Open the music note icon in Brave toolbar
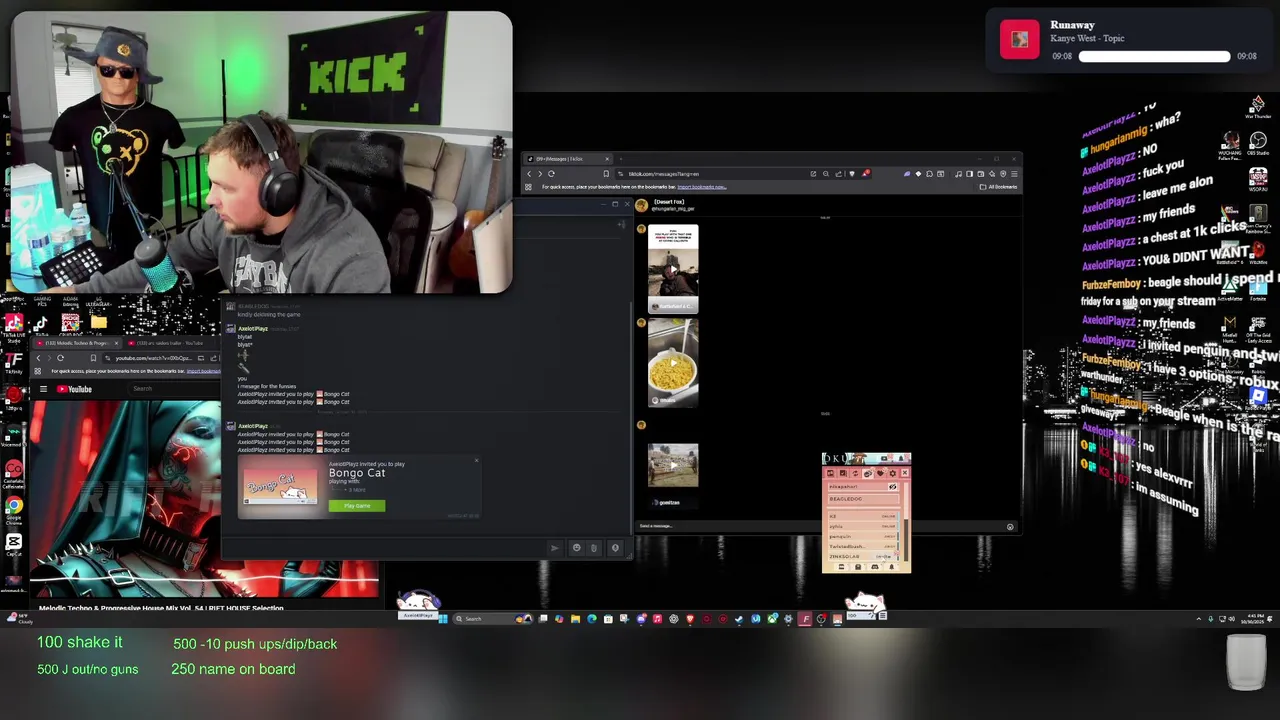 pos(958,174)
